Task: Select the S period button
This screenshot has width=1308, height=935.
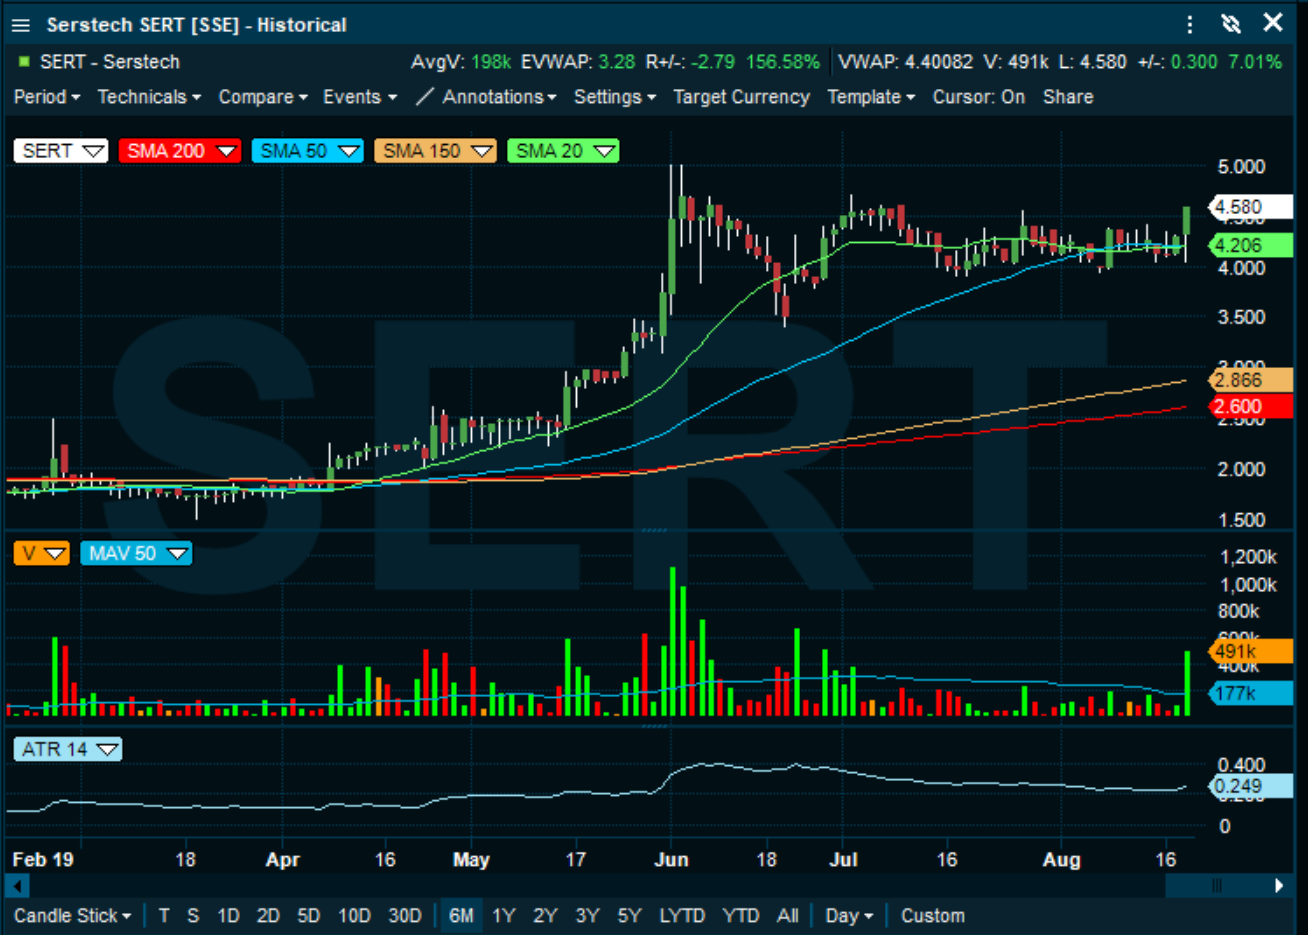Action: tap(193, 916)
